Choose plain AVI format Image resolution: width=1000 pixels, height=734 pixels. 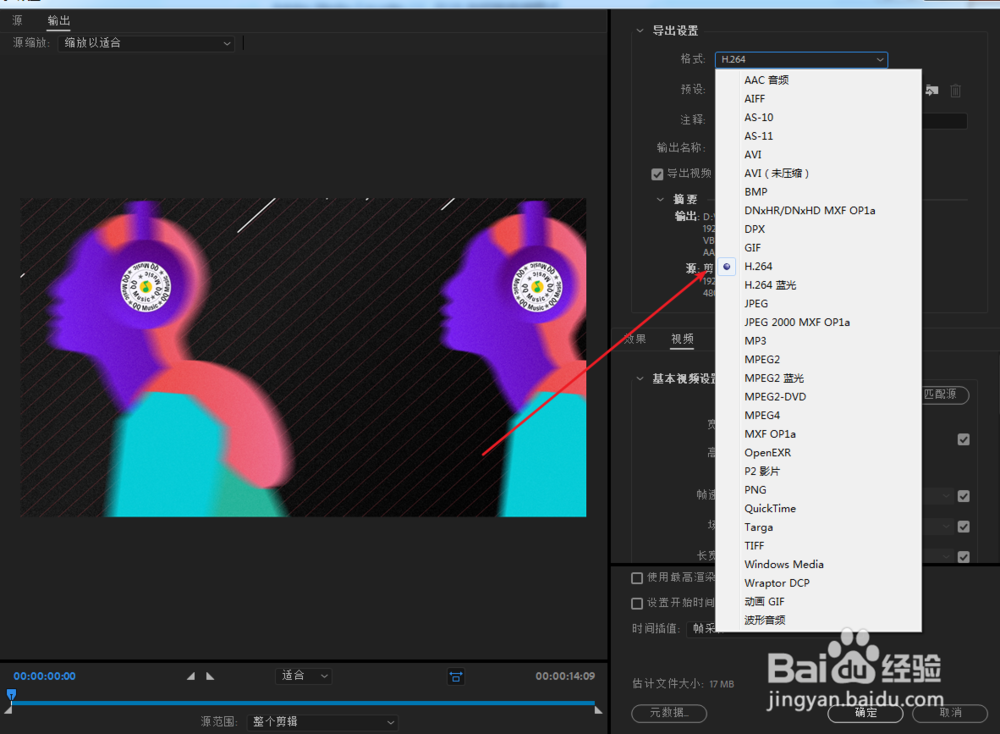pyautogui.click(x=818, y=154)
